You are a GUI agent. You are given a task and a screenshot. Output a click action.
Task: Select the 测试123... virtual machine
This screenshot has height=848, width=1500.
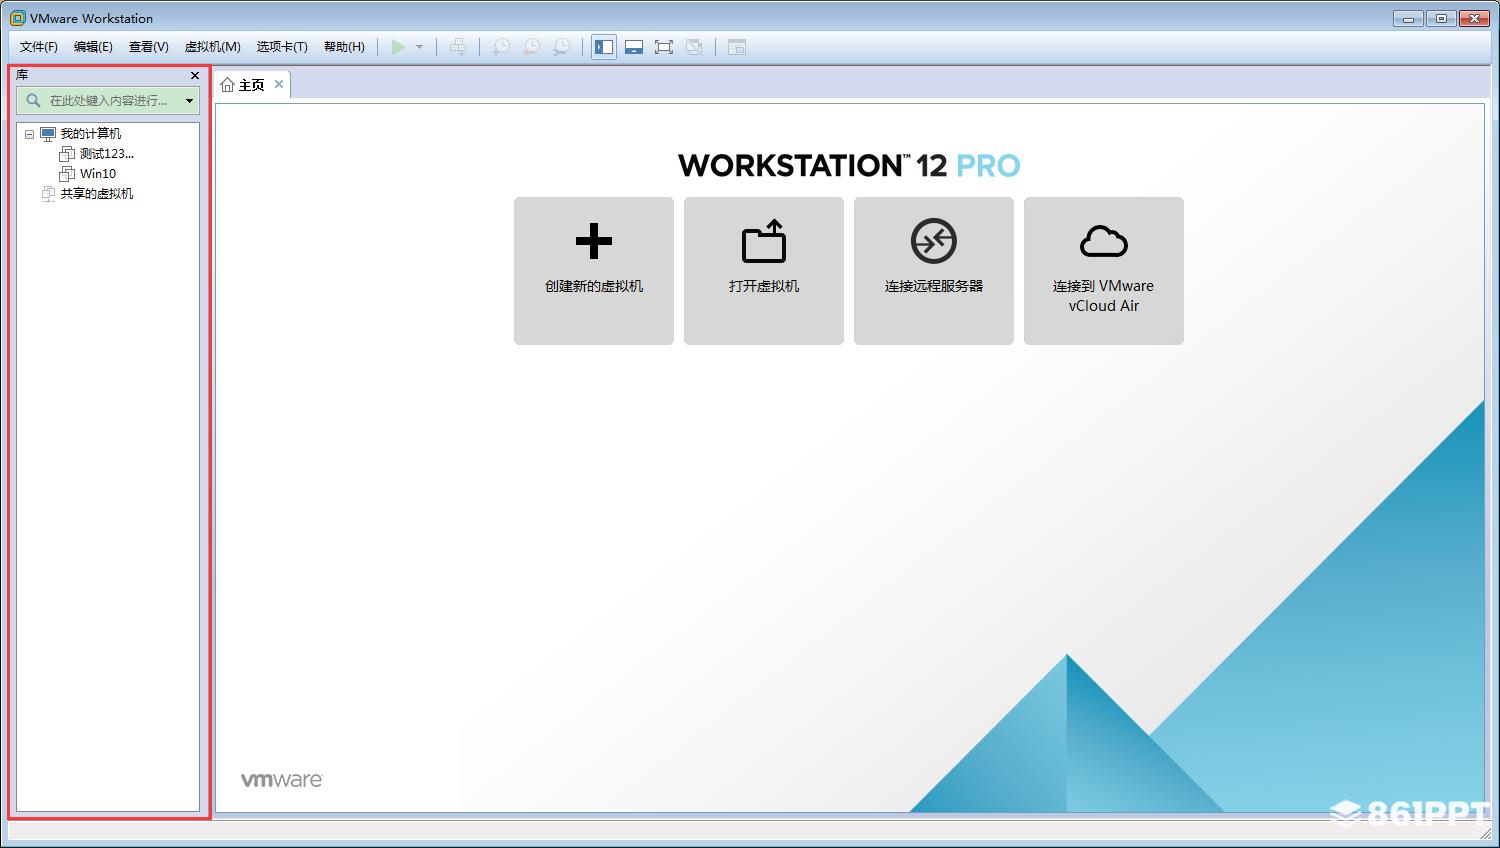click(x=107, y=154)
